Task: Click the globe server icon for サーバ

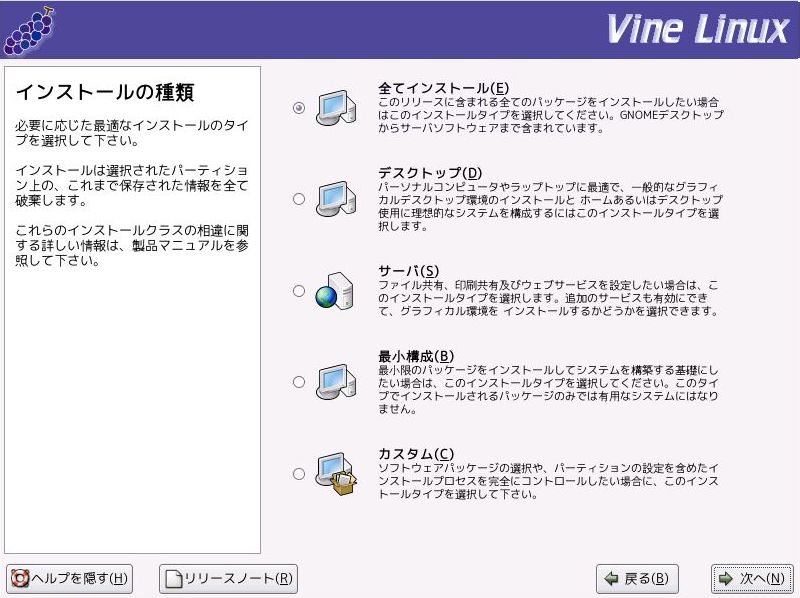Action: click(335, 291)
